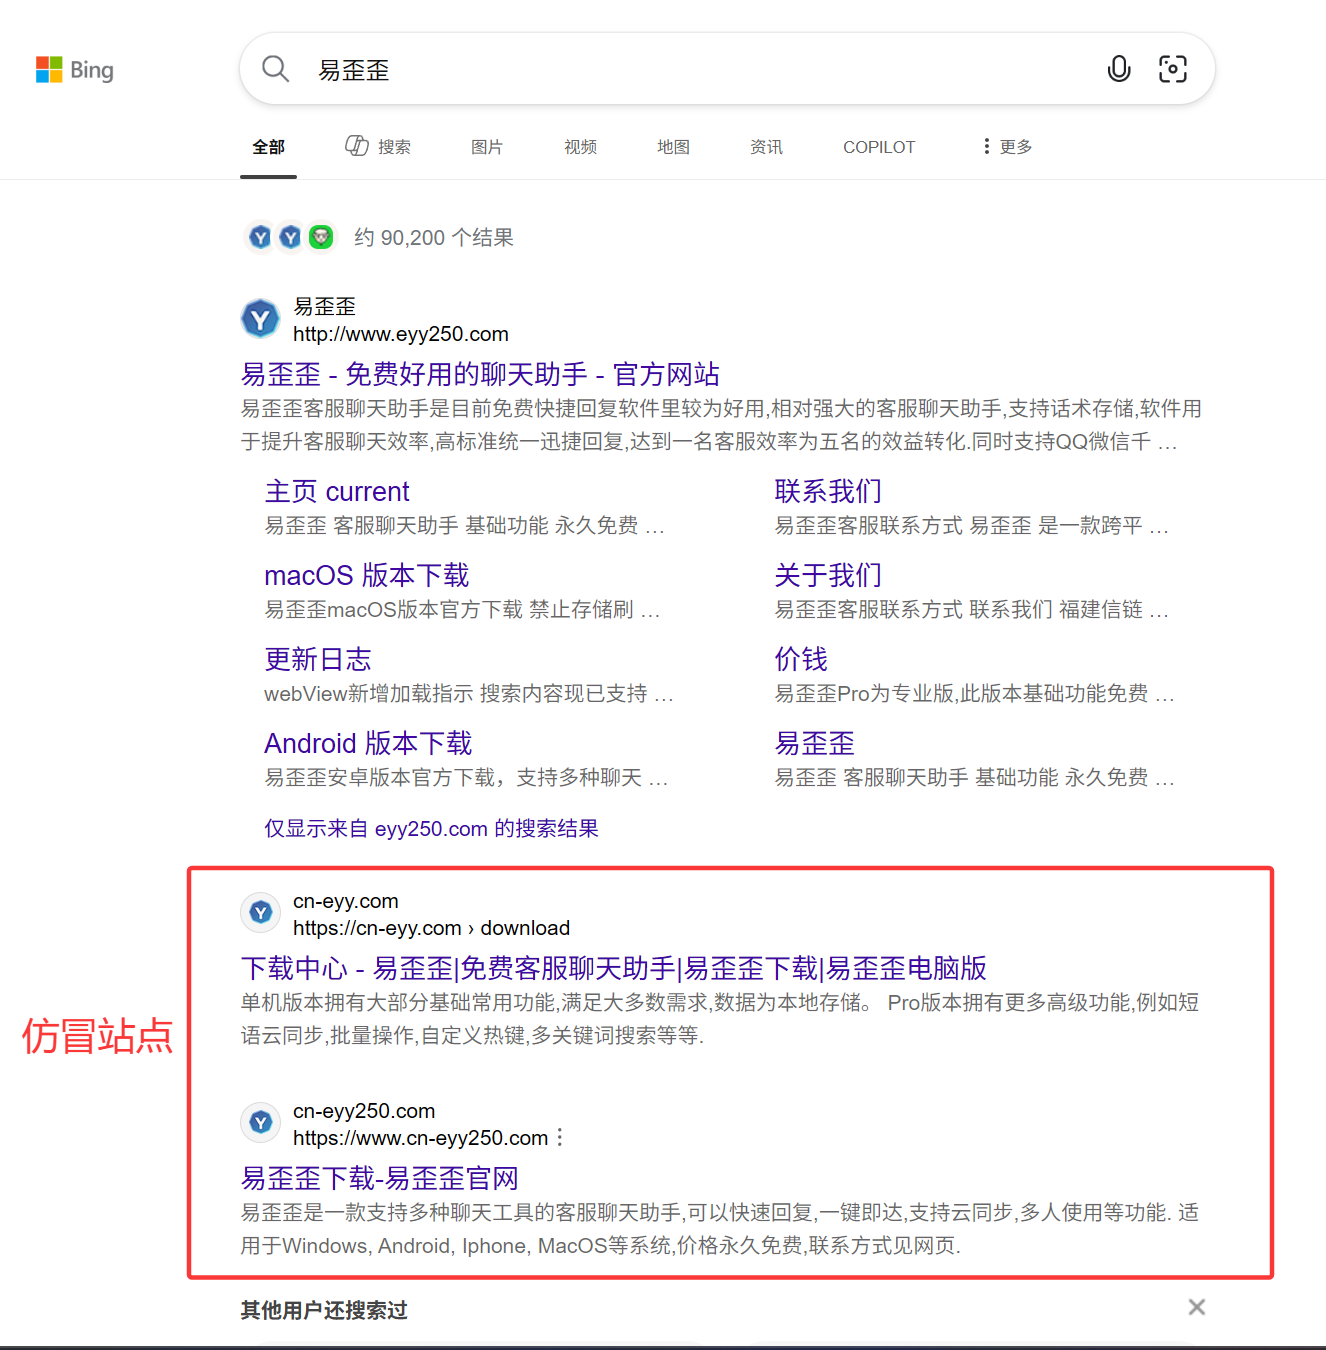Click the cn-eyy250.com result favicon
The image size is (1326, 1350).
pos(261,1122)
